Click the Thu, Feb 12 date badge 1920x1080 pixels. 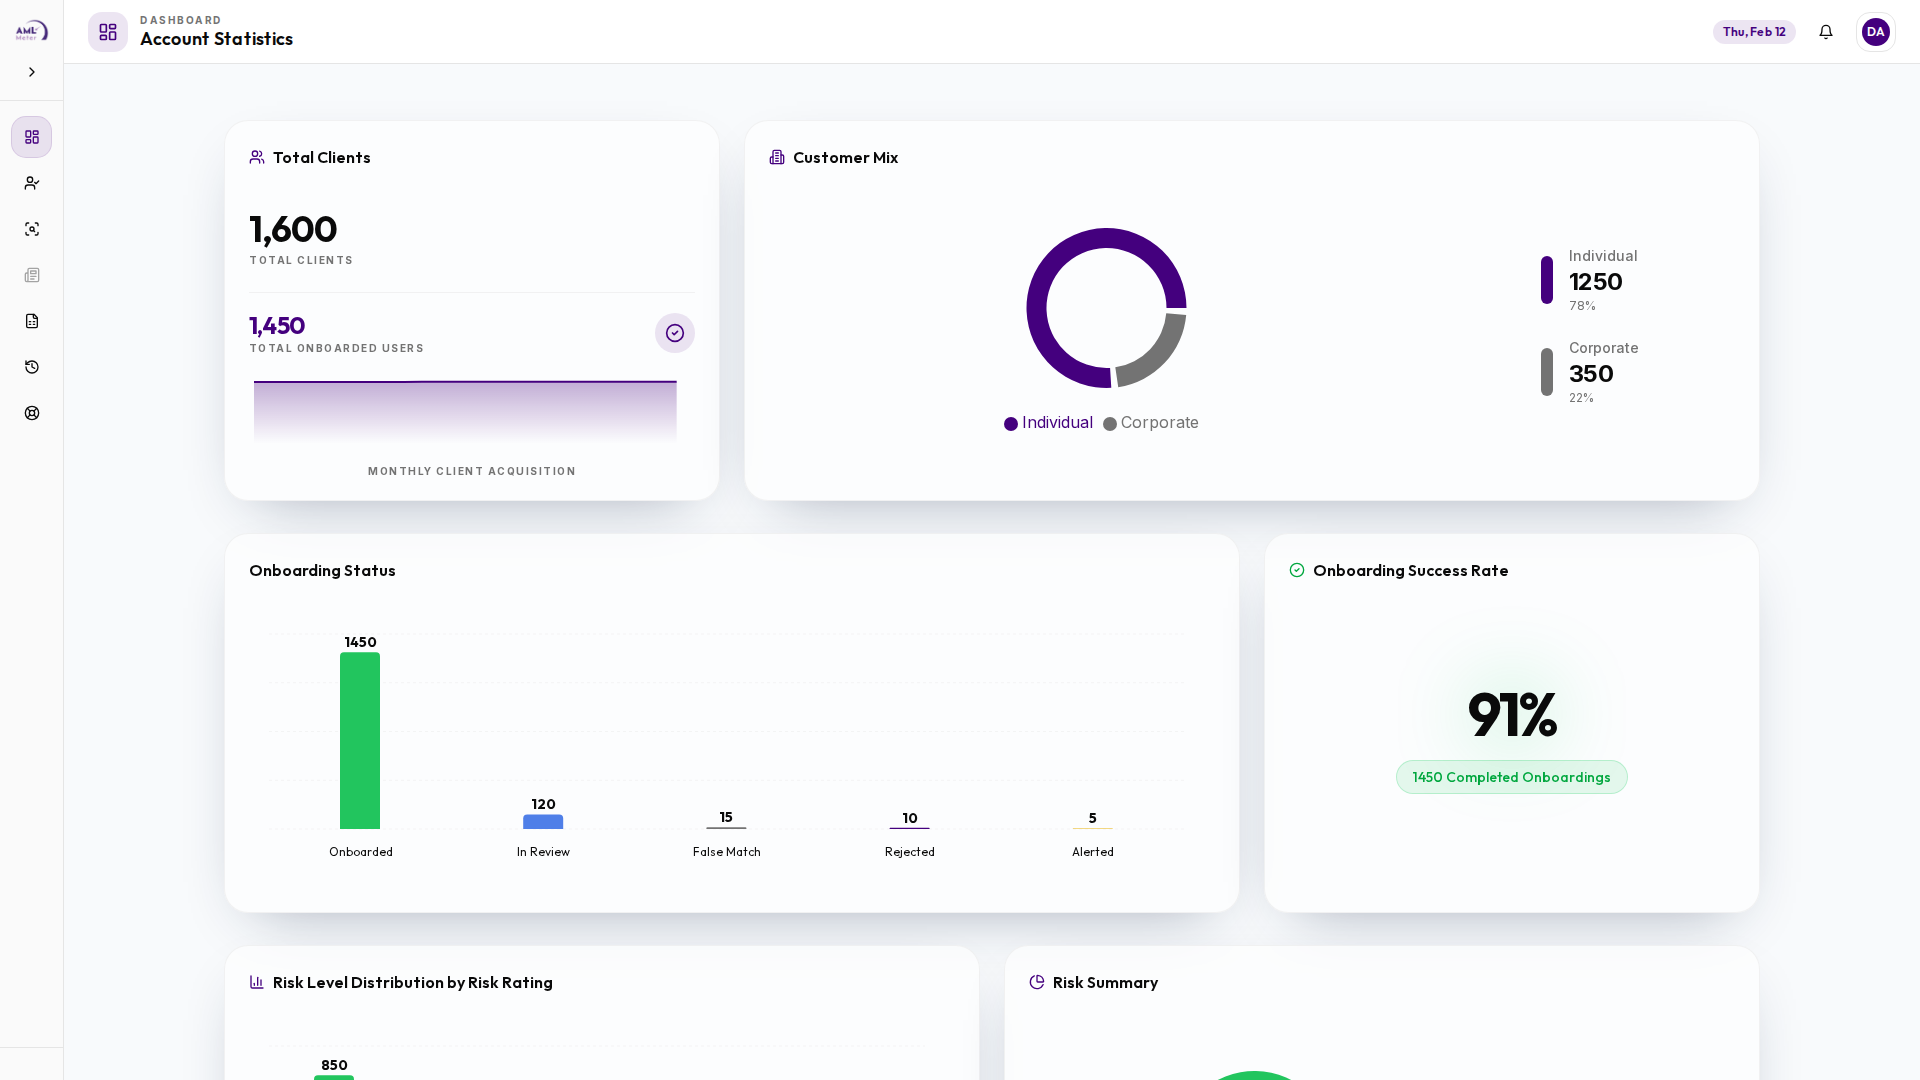point(1753,32)
